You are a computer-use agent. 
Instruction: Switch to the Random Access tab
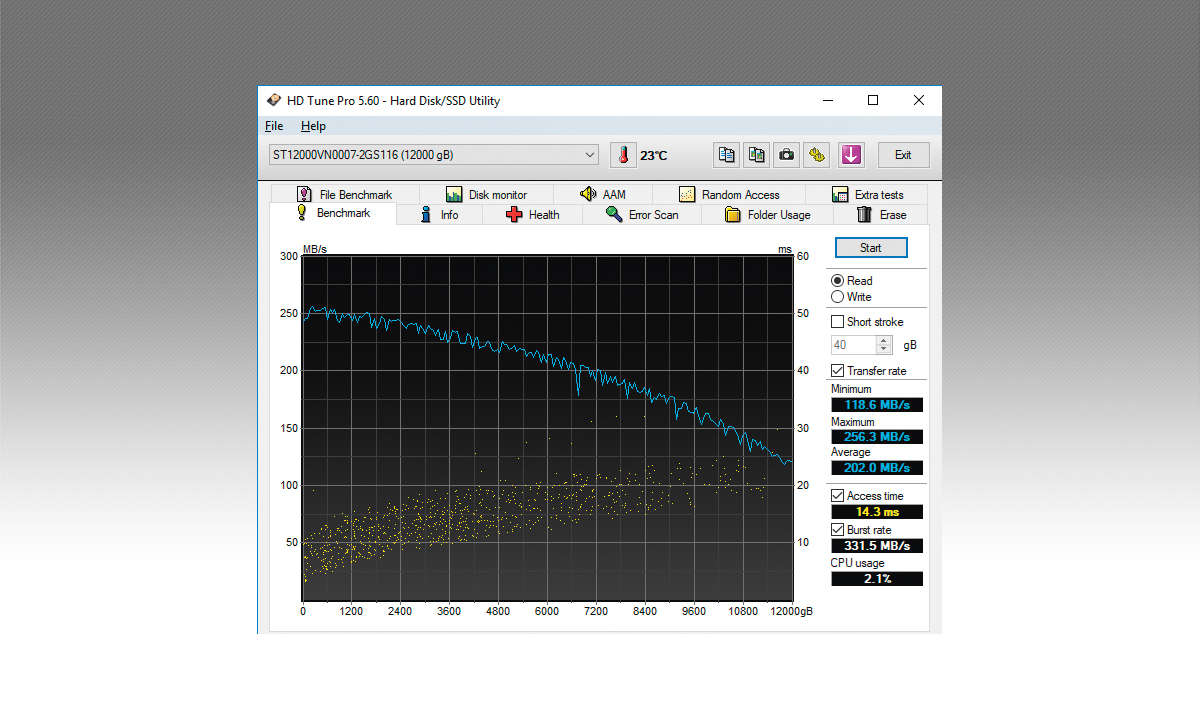click(729, 194)
